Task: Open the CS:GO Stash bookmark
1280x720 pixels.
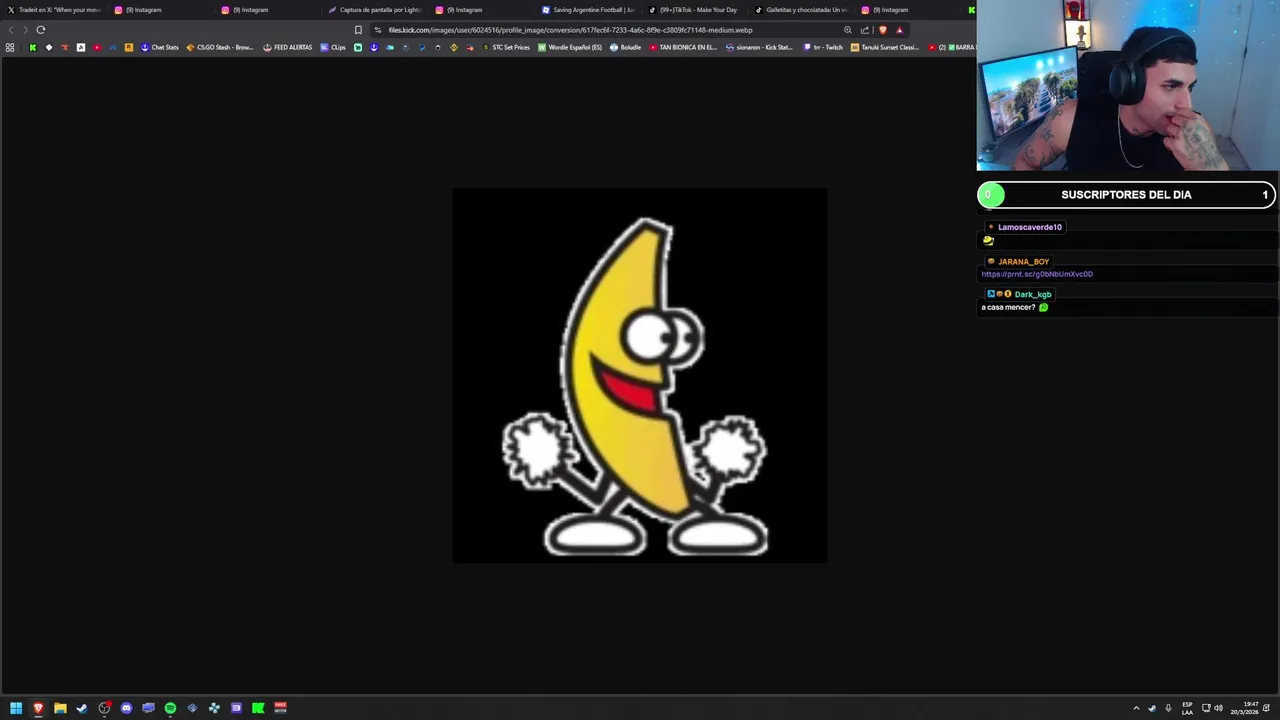Action: pyautogui.click(x=220, y=47)
